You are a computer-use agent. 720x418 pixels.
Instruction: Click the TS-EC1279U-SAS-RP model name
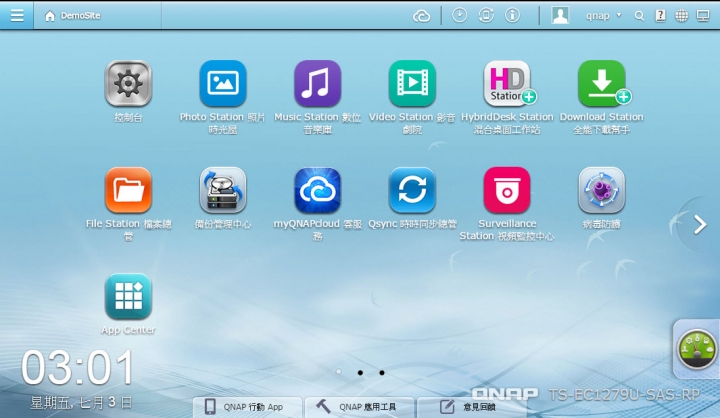click(624, 395)
